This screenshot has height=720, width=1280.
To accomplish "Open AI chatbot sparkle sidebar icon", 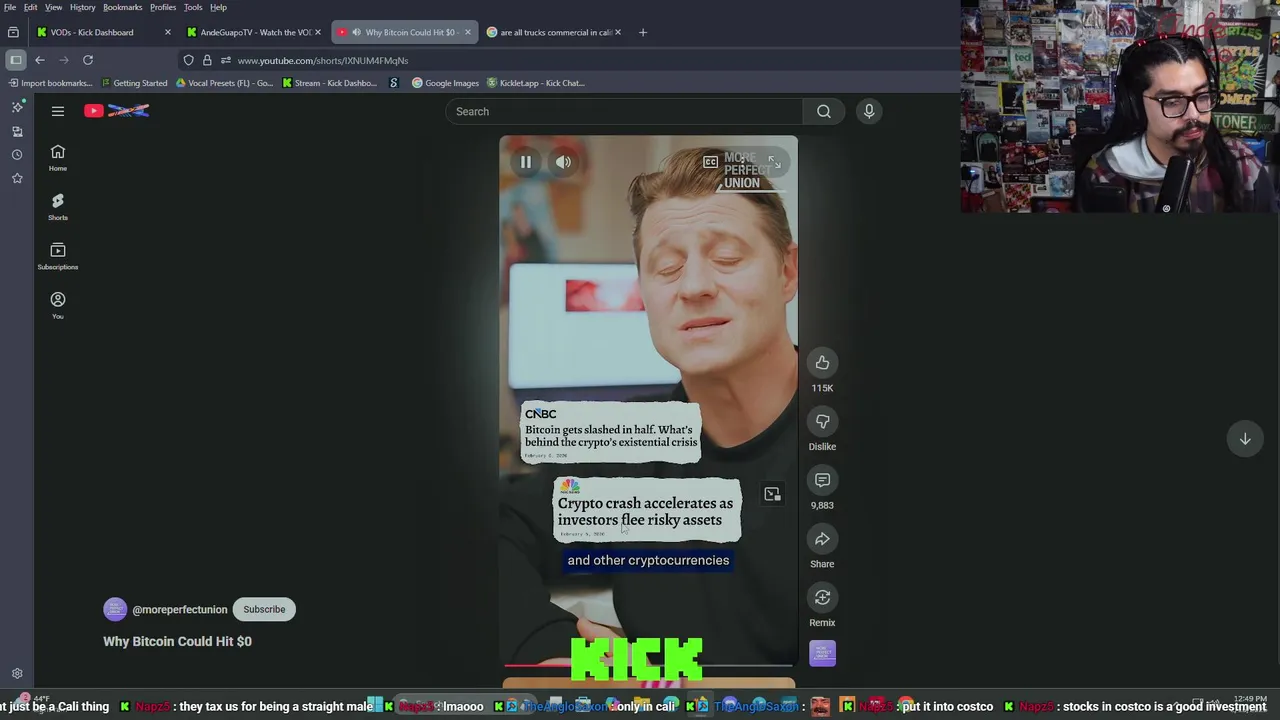I will [17, 107].
